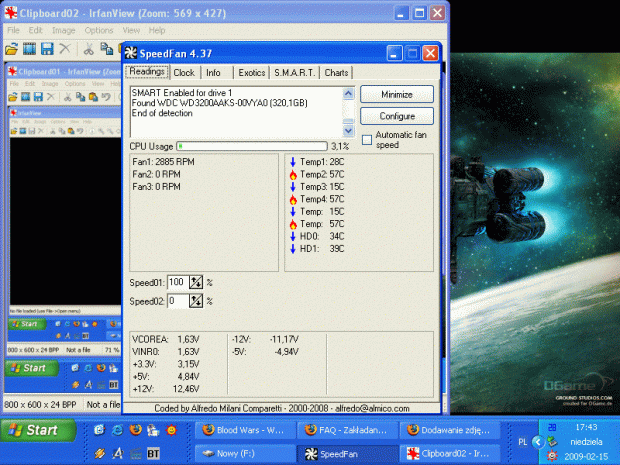
Task: Click the -12V: -11,17V reading
Action: 265,339
